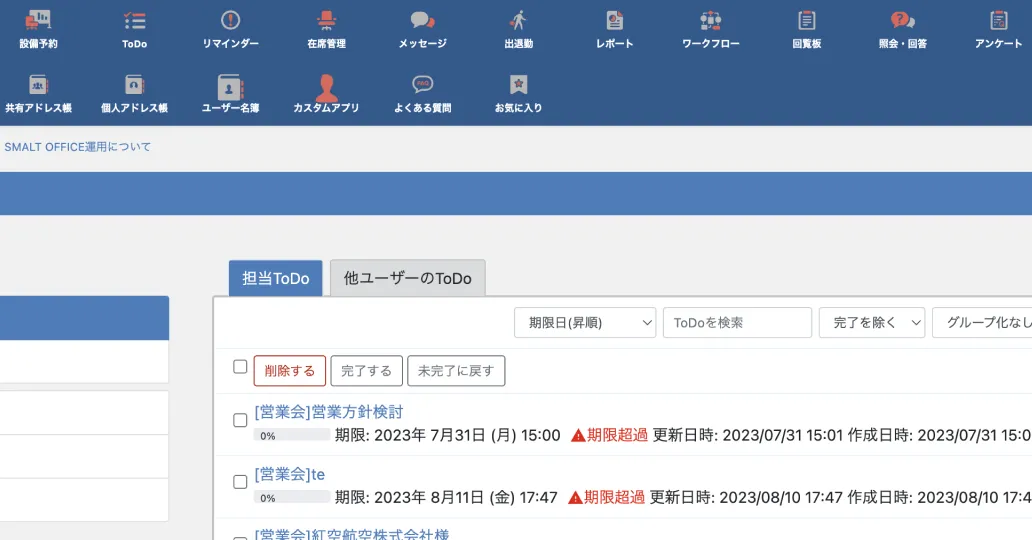
Task: Check the 営業方針検討 ToDo checkbox
Action: coord(240,420)
